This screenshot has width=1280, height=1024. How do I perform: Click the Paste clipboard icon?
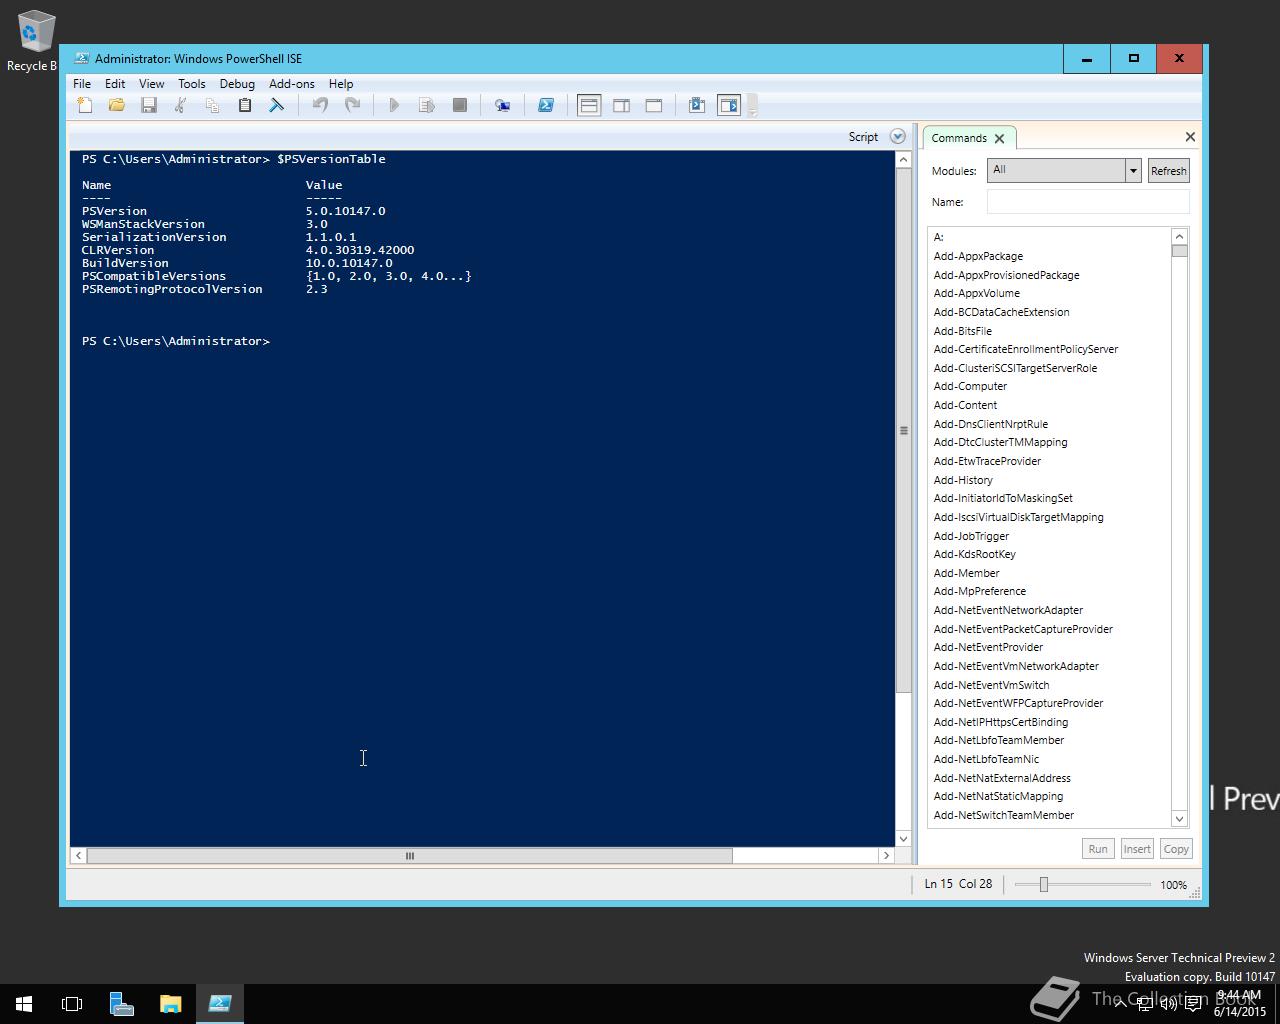point(244,105)
